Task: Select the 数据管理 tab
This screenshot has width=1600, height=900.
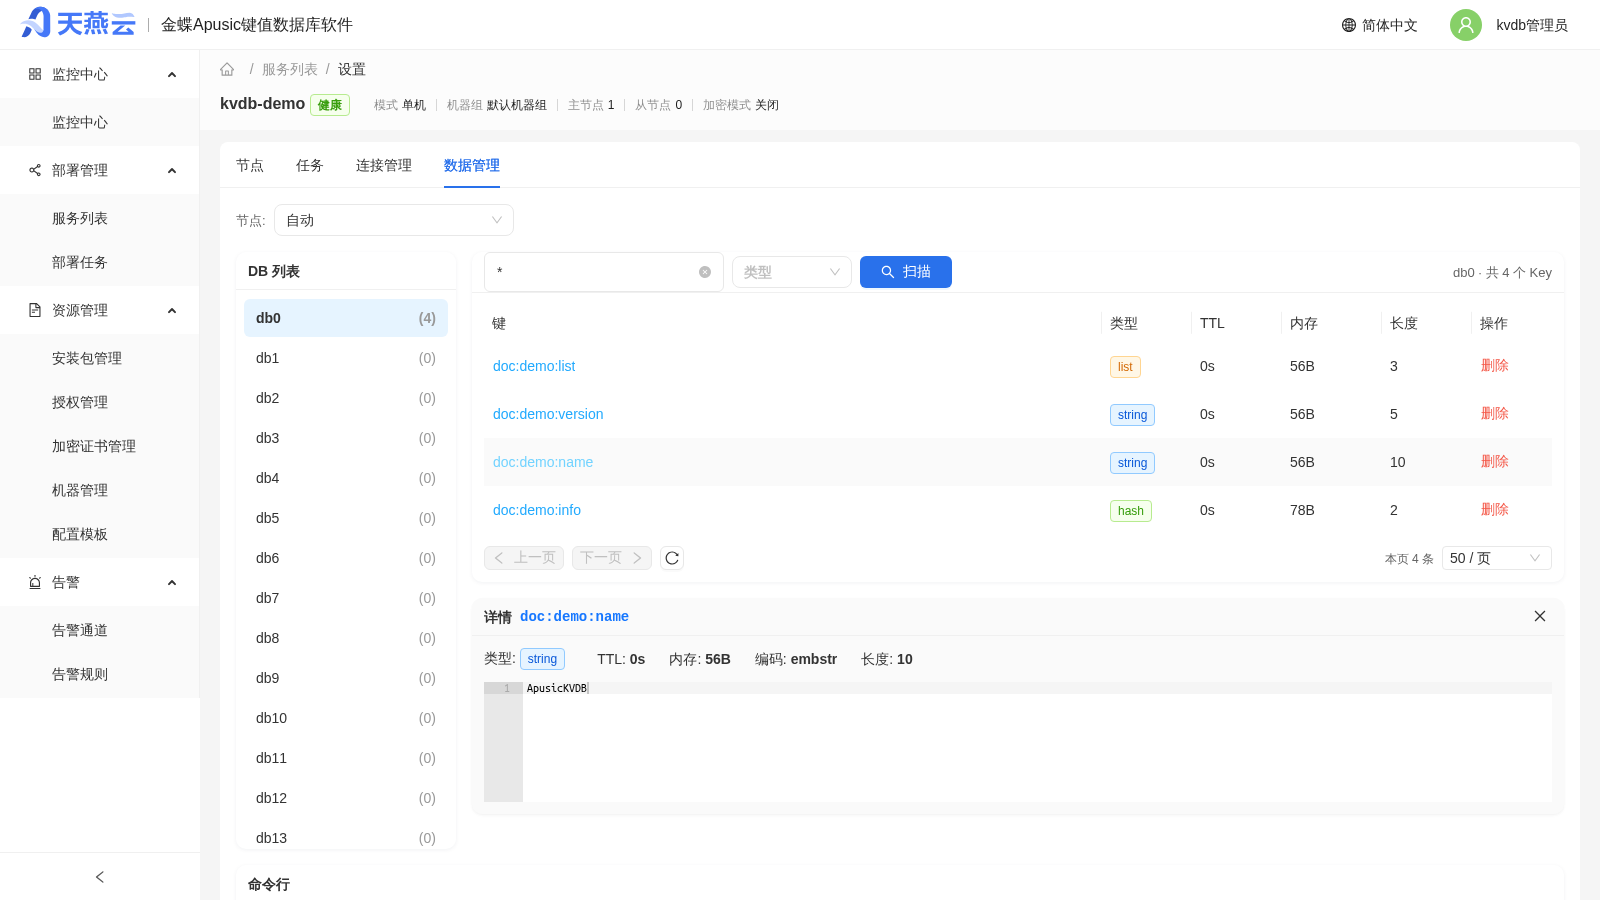Action: pyautogui.click(x=472, y=165)
